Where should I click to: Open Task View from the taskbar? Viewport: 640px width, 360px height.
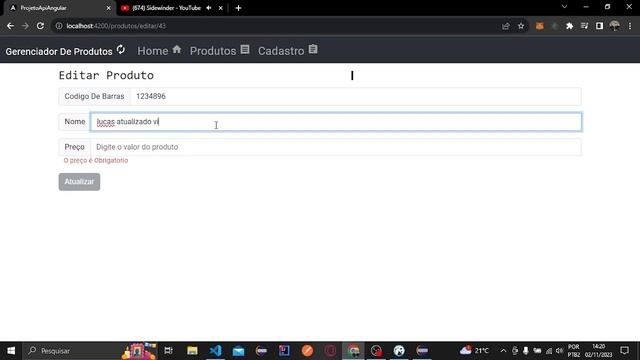point(168,351)
